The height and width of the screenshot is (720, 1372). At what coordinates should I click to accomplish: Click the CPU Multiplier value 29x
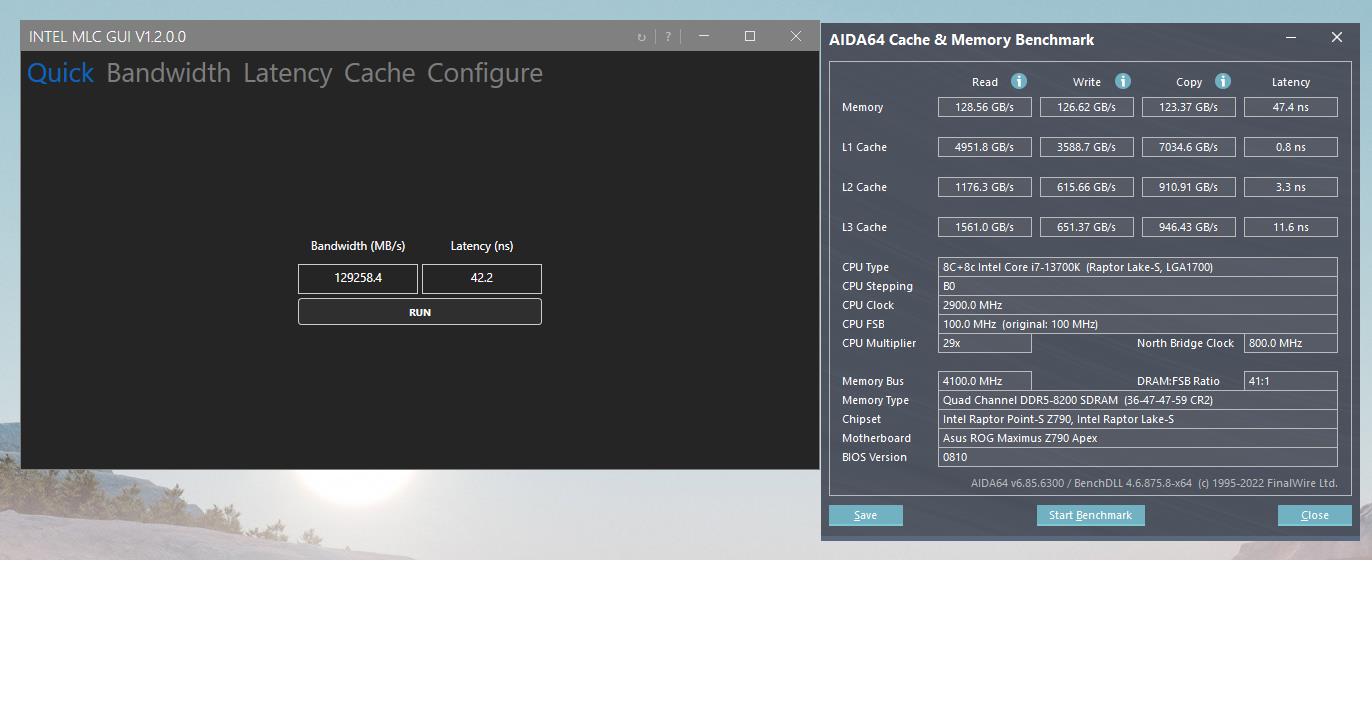pyautogui.click(x=985, y=343)
